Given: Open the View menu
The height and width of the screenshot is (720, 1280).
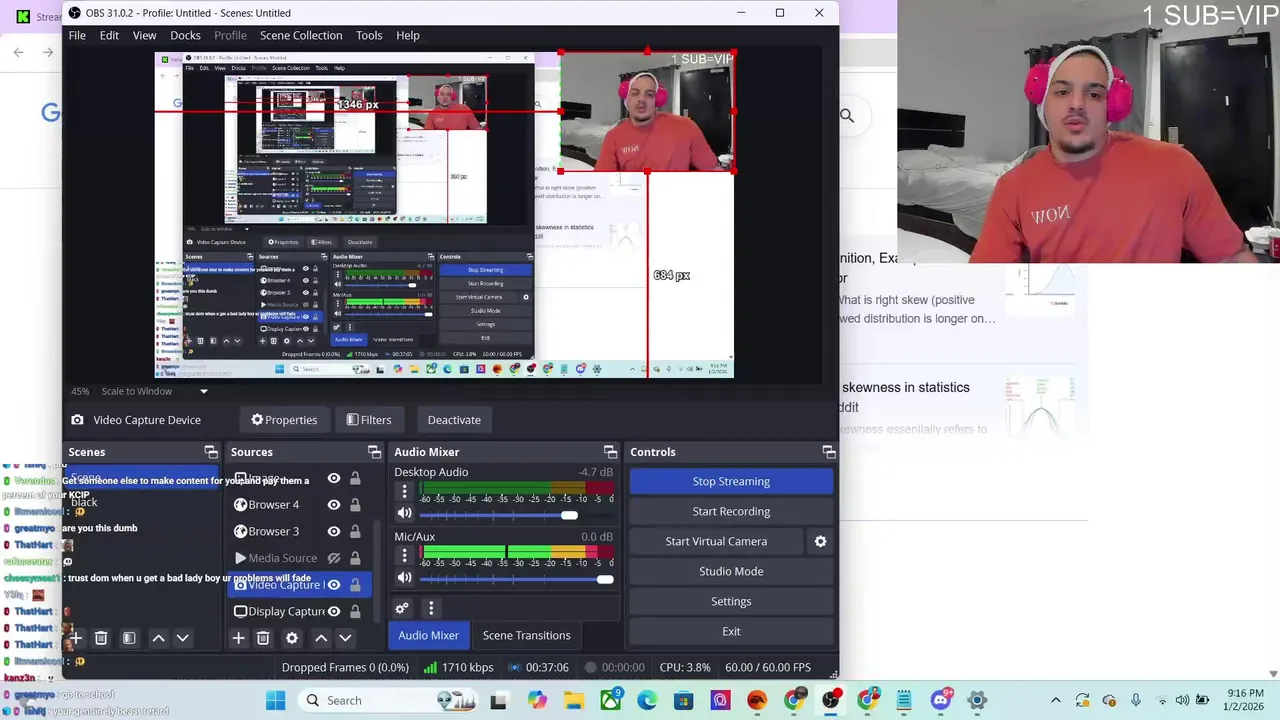Looking at the screenshot, I should pos(144,35).
